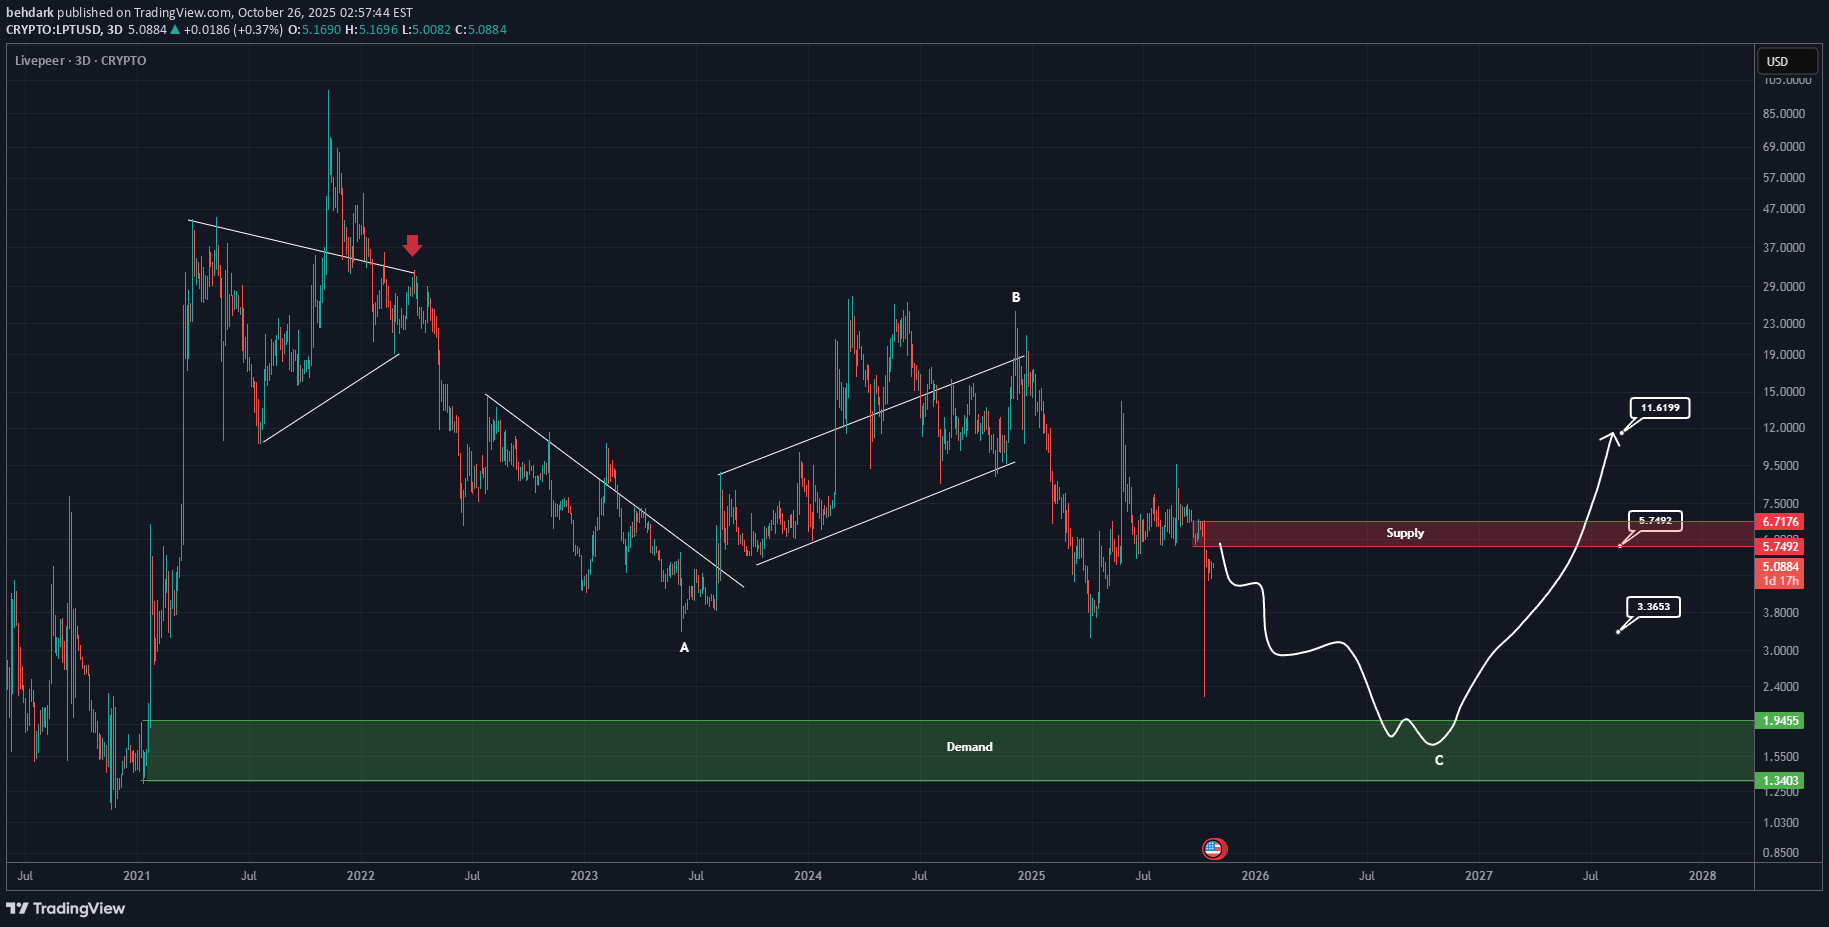Click the Demand zone label

tap(969, 747)
